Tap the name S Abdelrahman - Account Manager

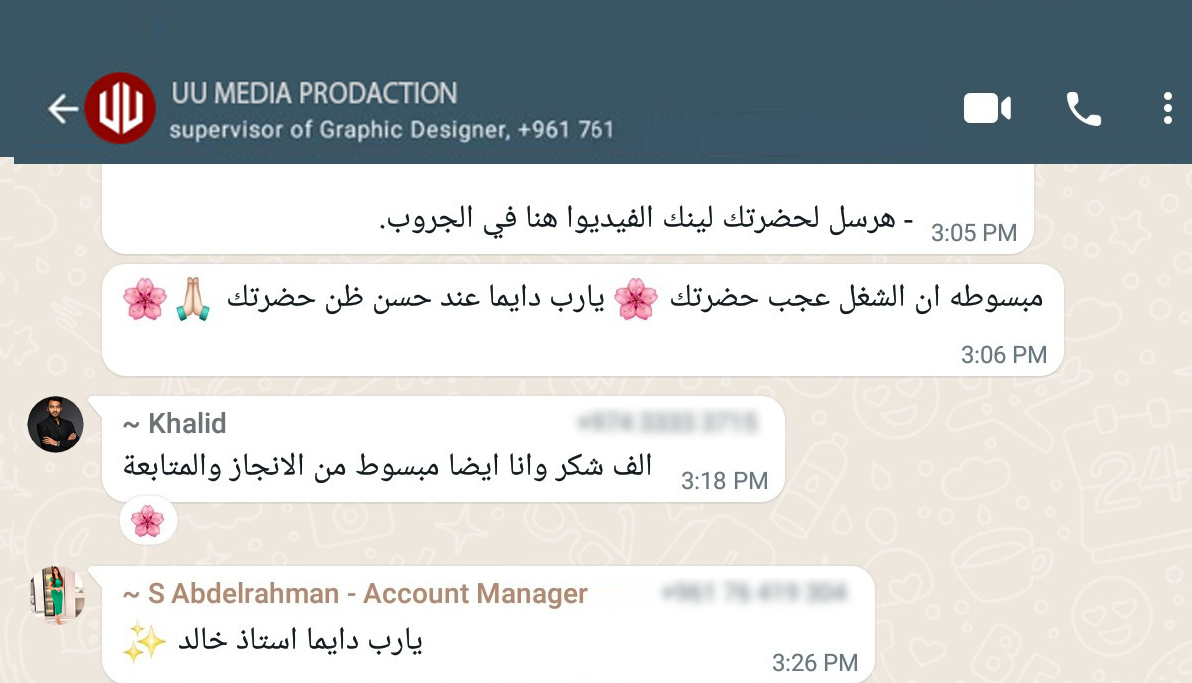[366, 594]
